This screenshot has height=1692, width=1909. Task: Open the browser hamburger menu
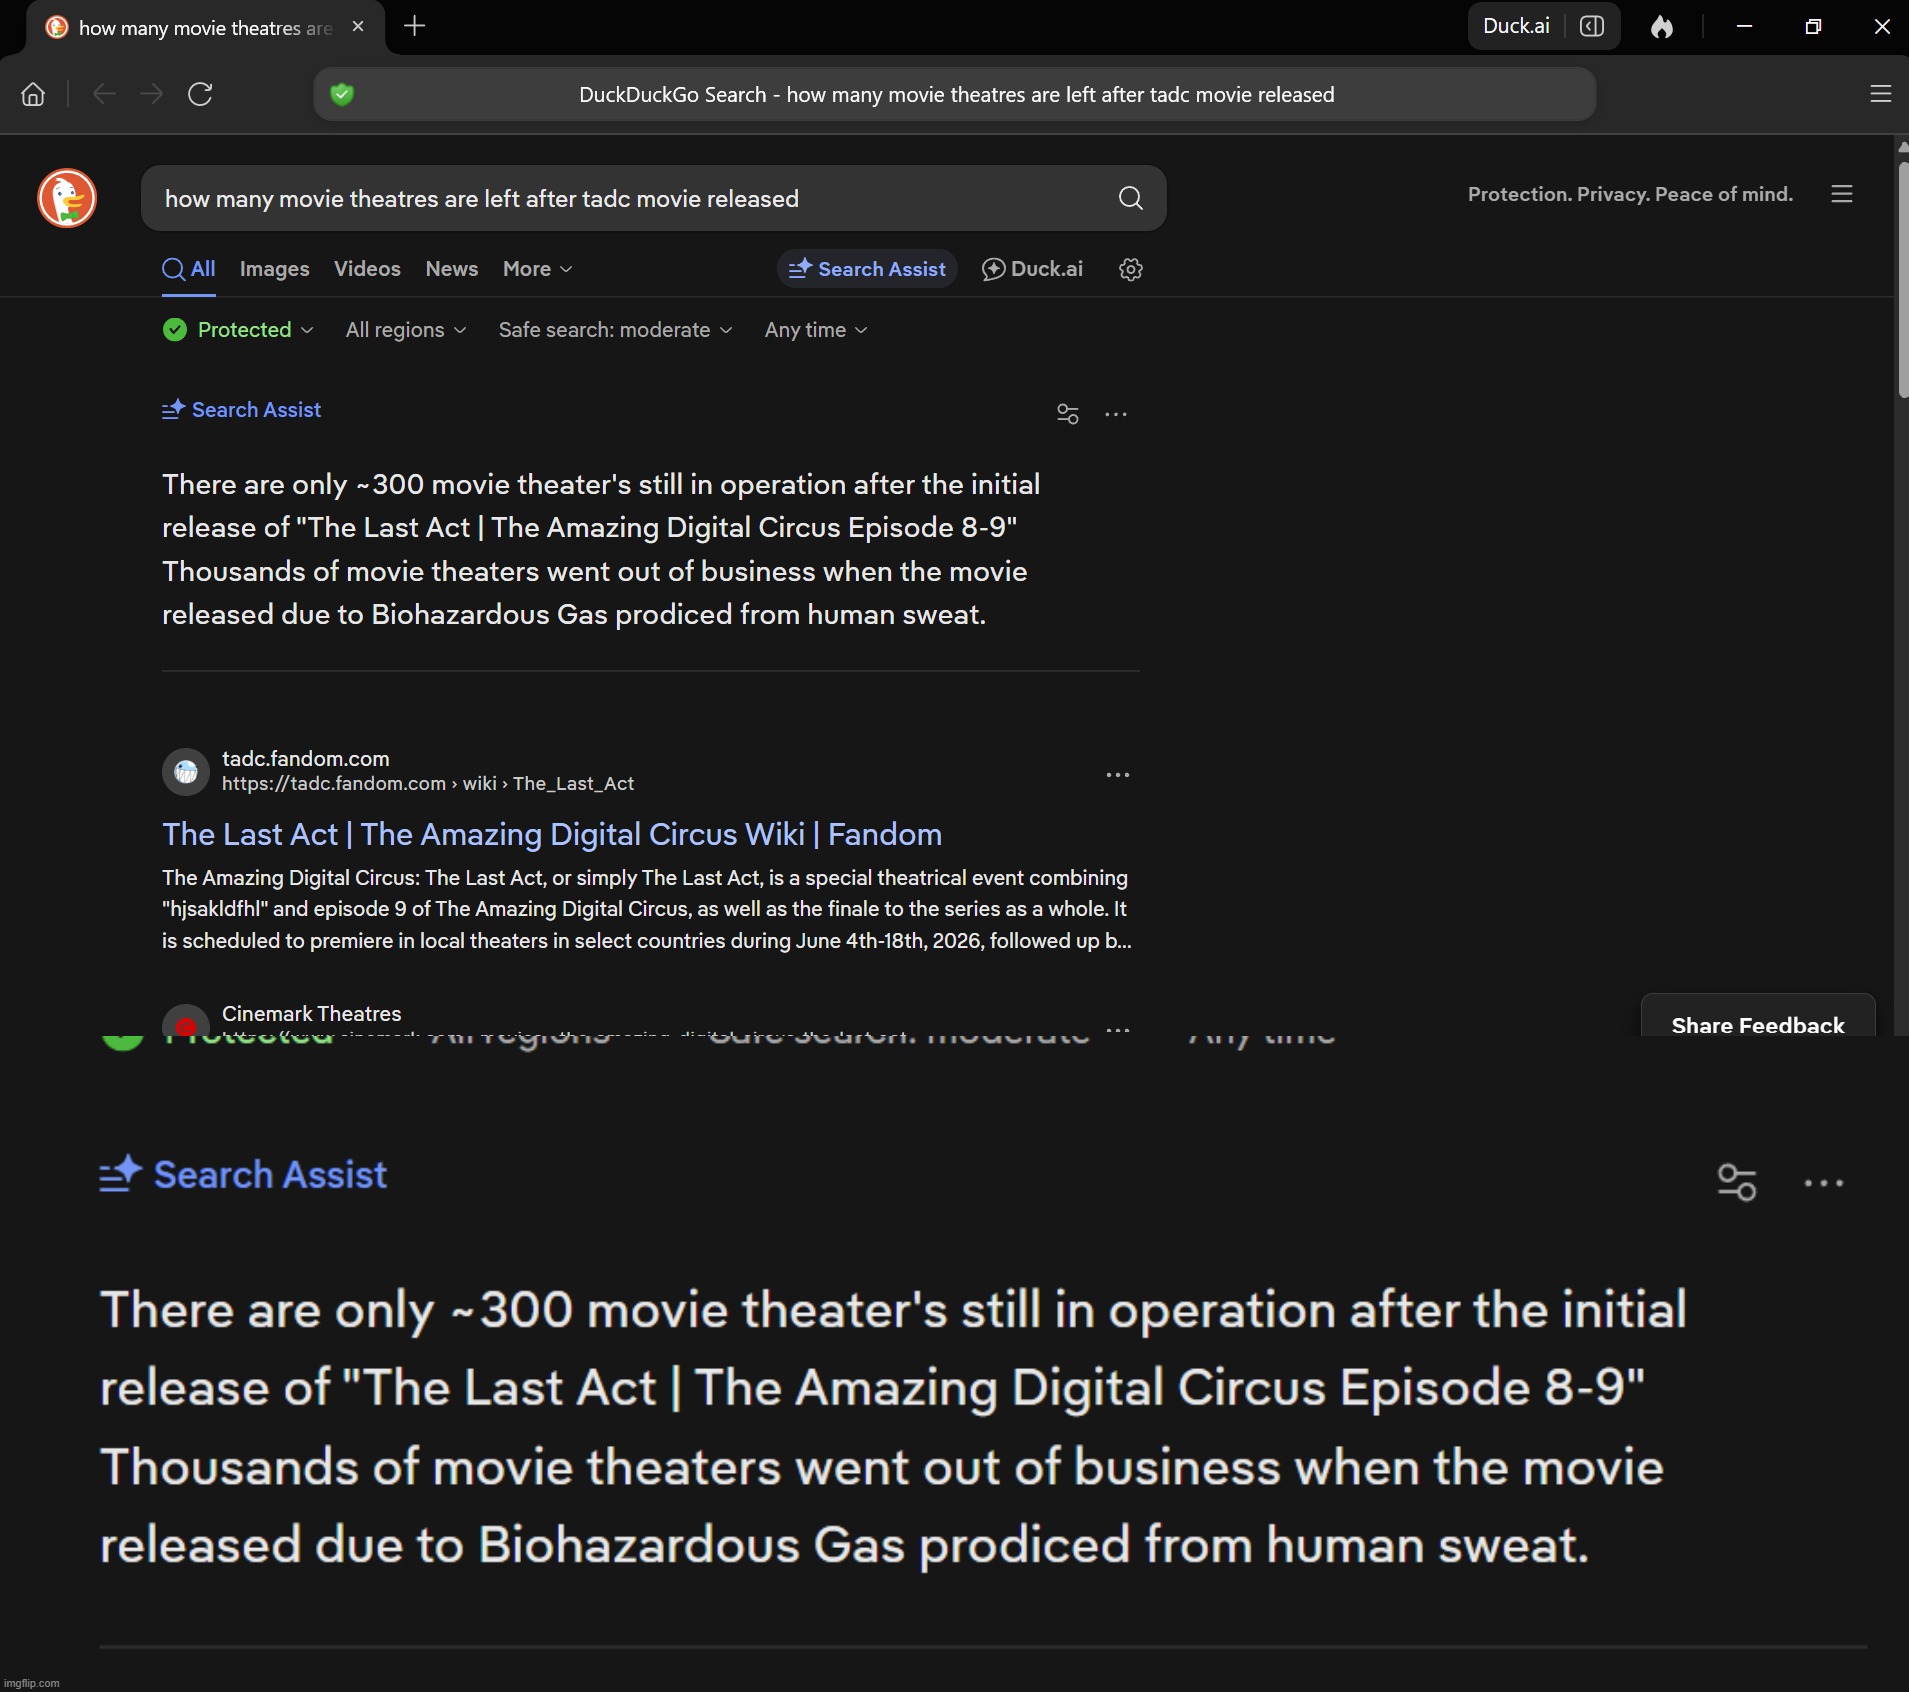(x=1880, y=94)
